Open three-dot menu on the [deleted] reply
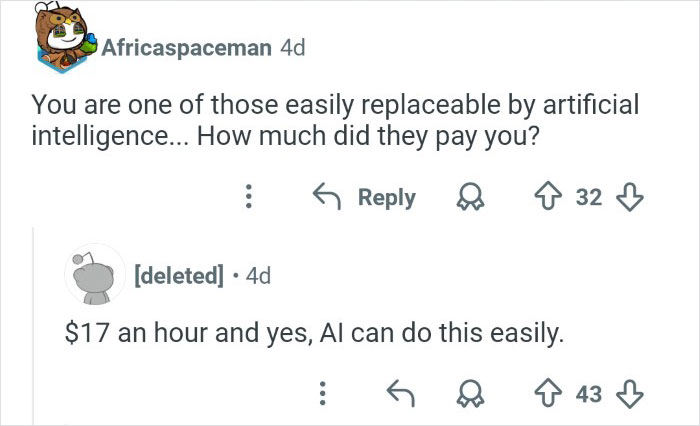 tap(321, 393)
